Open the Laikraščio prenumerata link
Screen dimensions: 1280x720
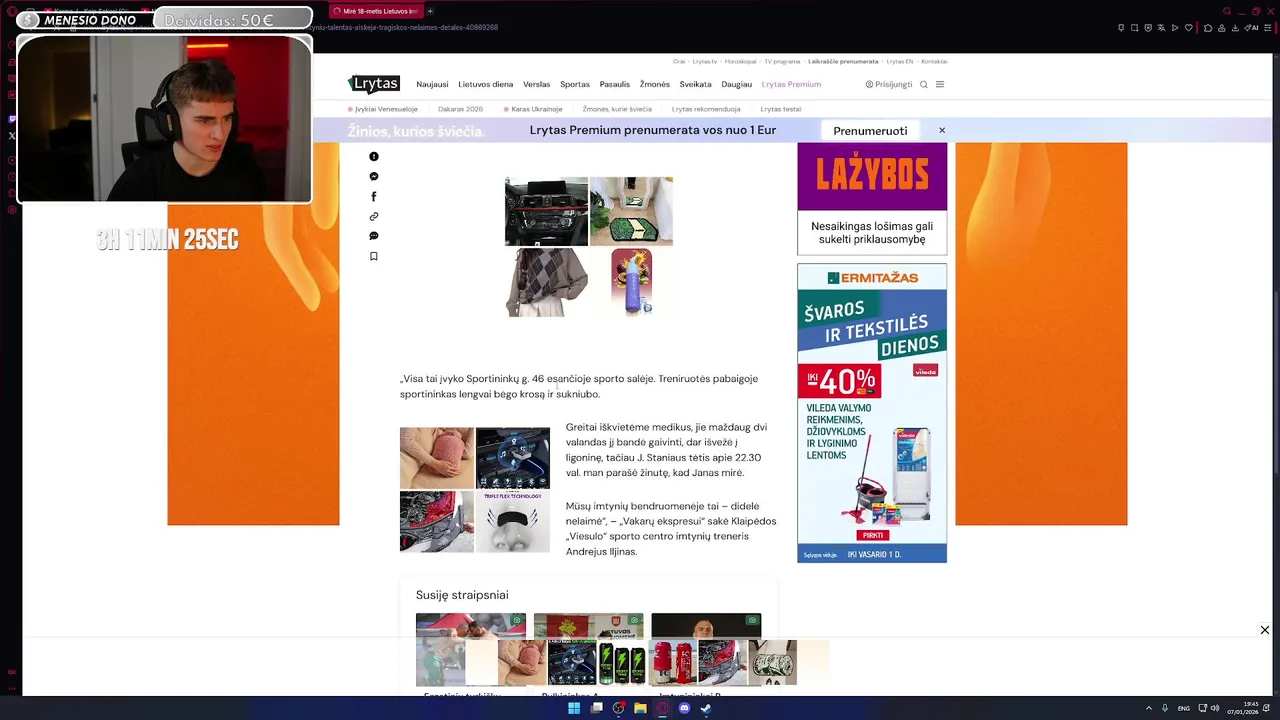(843, 62)
